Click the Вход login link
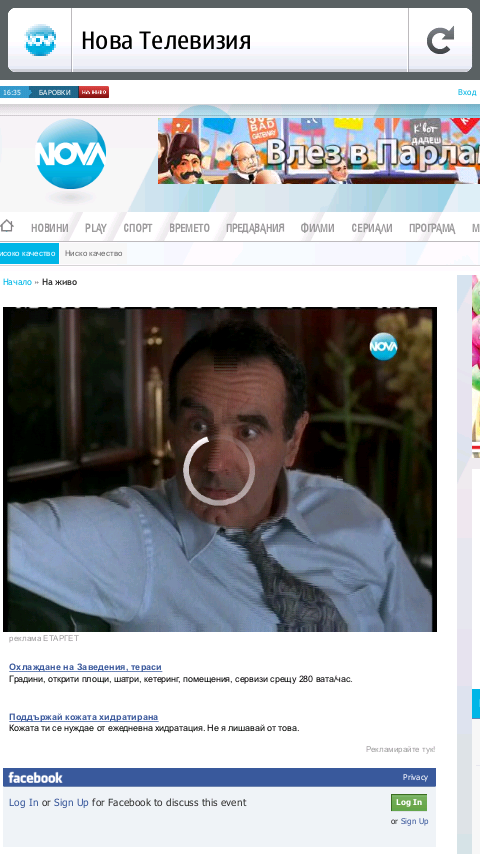Screen dimensions: 480x854 point(467,92)
